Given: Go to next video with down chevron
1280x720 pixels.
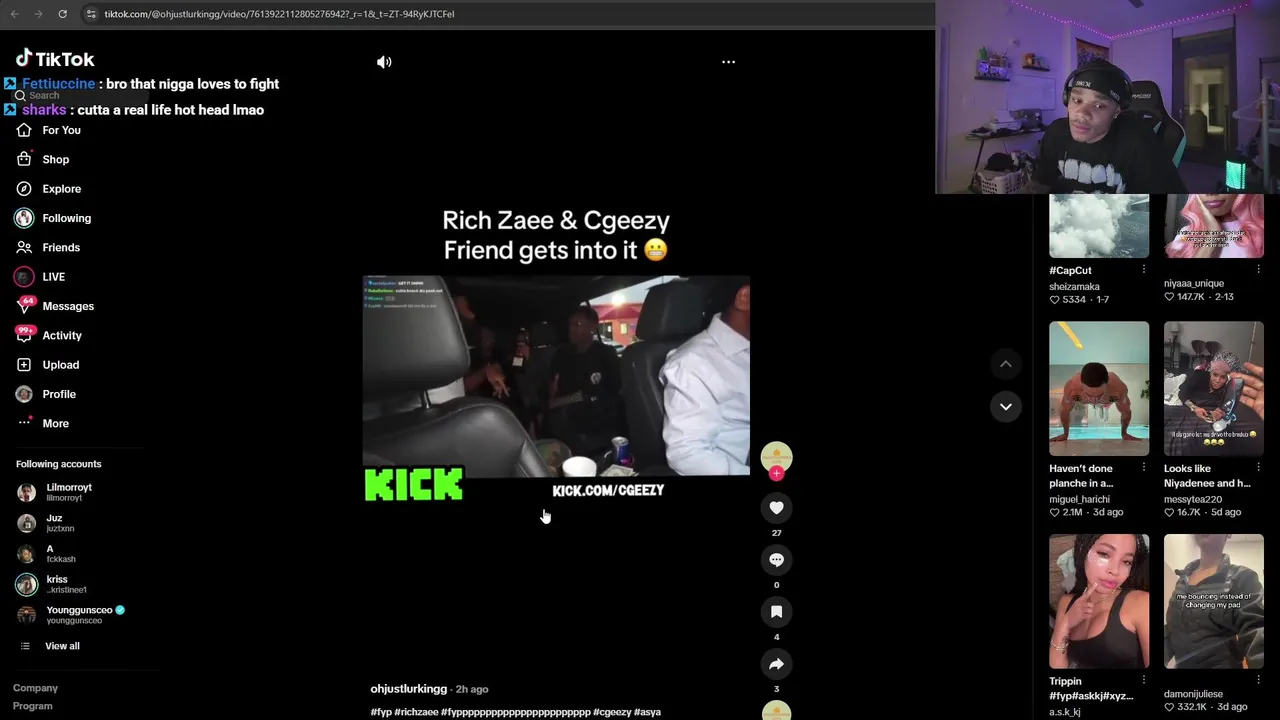Looking at the screenshot, I should pos(1006,406).
